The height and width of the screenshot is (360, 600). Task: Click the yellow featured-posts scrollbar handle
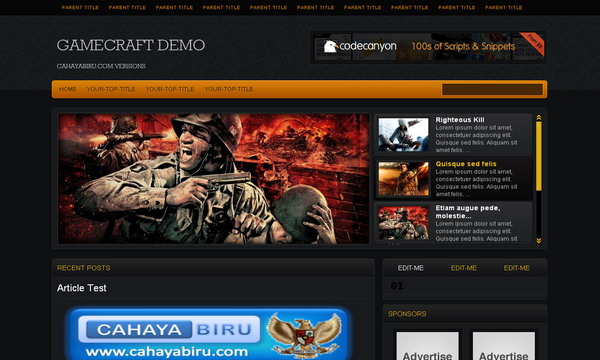pyautogui.click(x=539, y=156)
